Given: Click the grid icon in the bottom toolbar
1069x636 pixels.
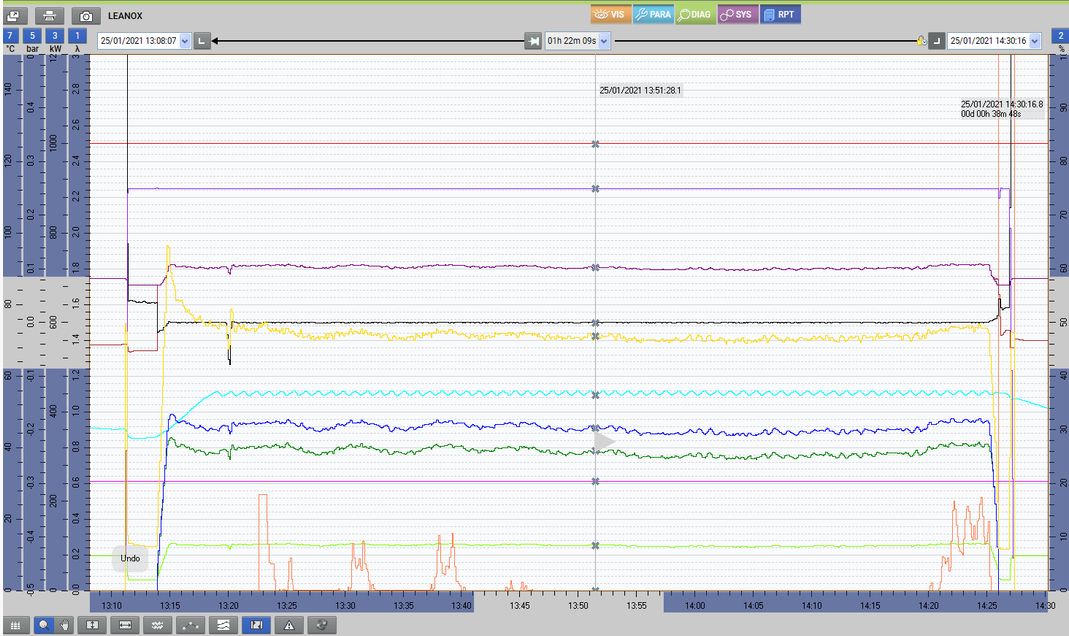Looking at the screenshot, I should click(x=15, y=625).
